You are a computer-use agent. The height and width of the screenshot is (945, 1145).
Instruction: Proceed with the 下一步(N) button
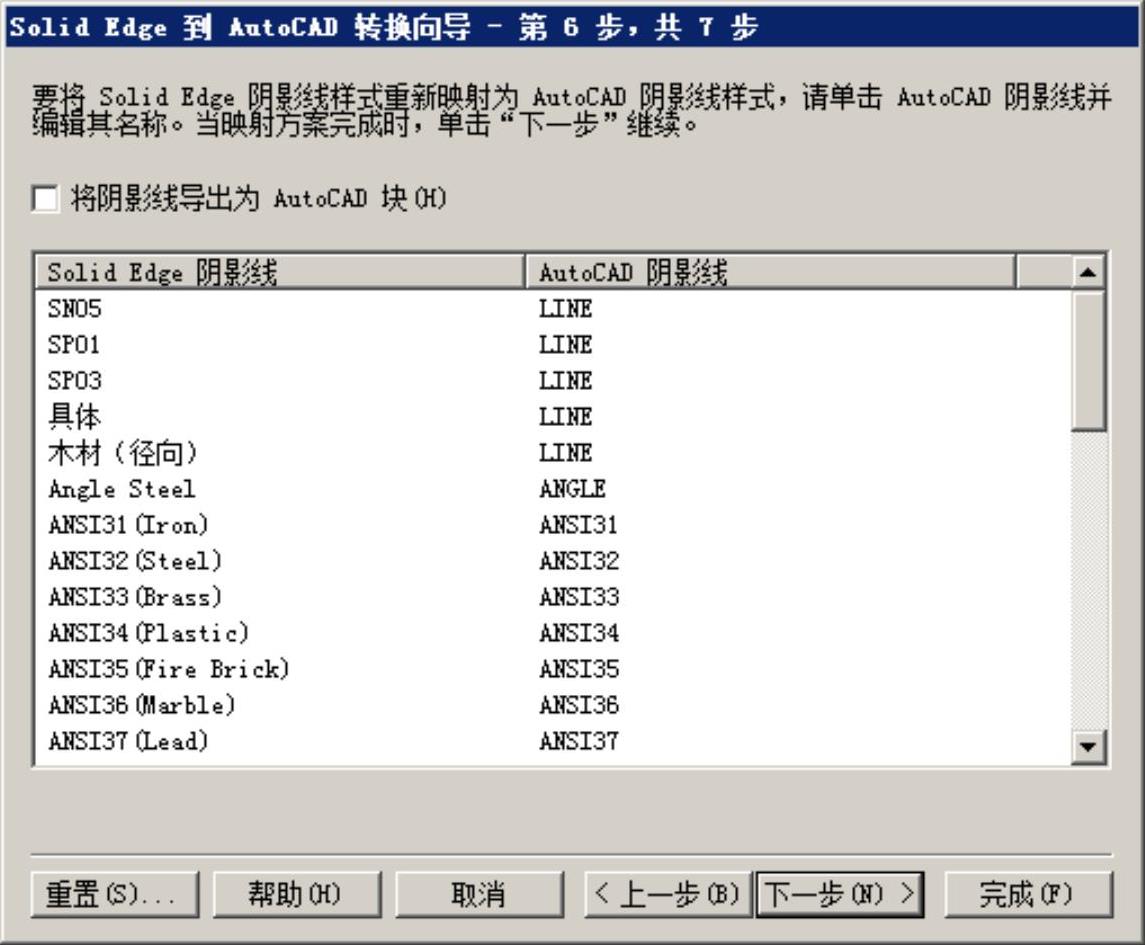[x=840, y=894]
